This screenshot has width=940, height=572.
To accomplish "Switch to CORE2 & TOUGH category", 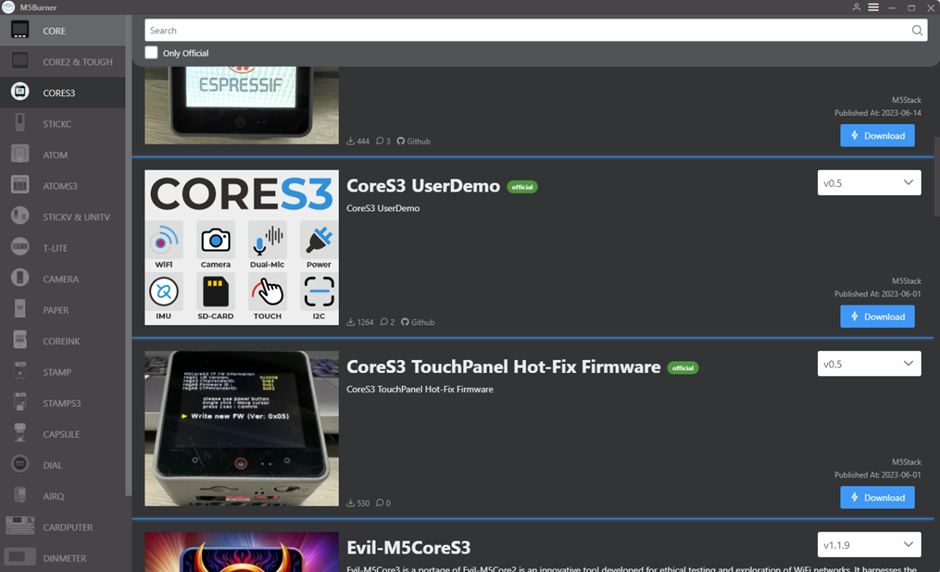I will click(77, 62).
